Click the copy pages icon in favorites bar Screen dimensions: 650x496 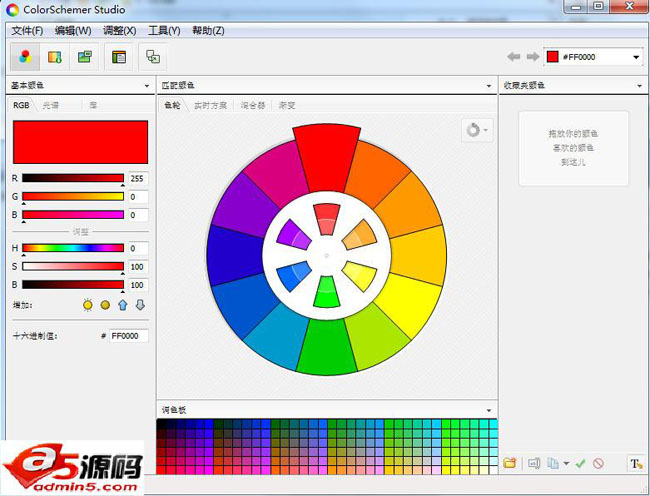(x=553, y=463)
